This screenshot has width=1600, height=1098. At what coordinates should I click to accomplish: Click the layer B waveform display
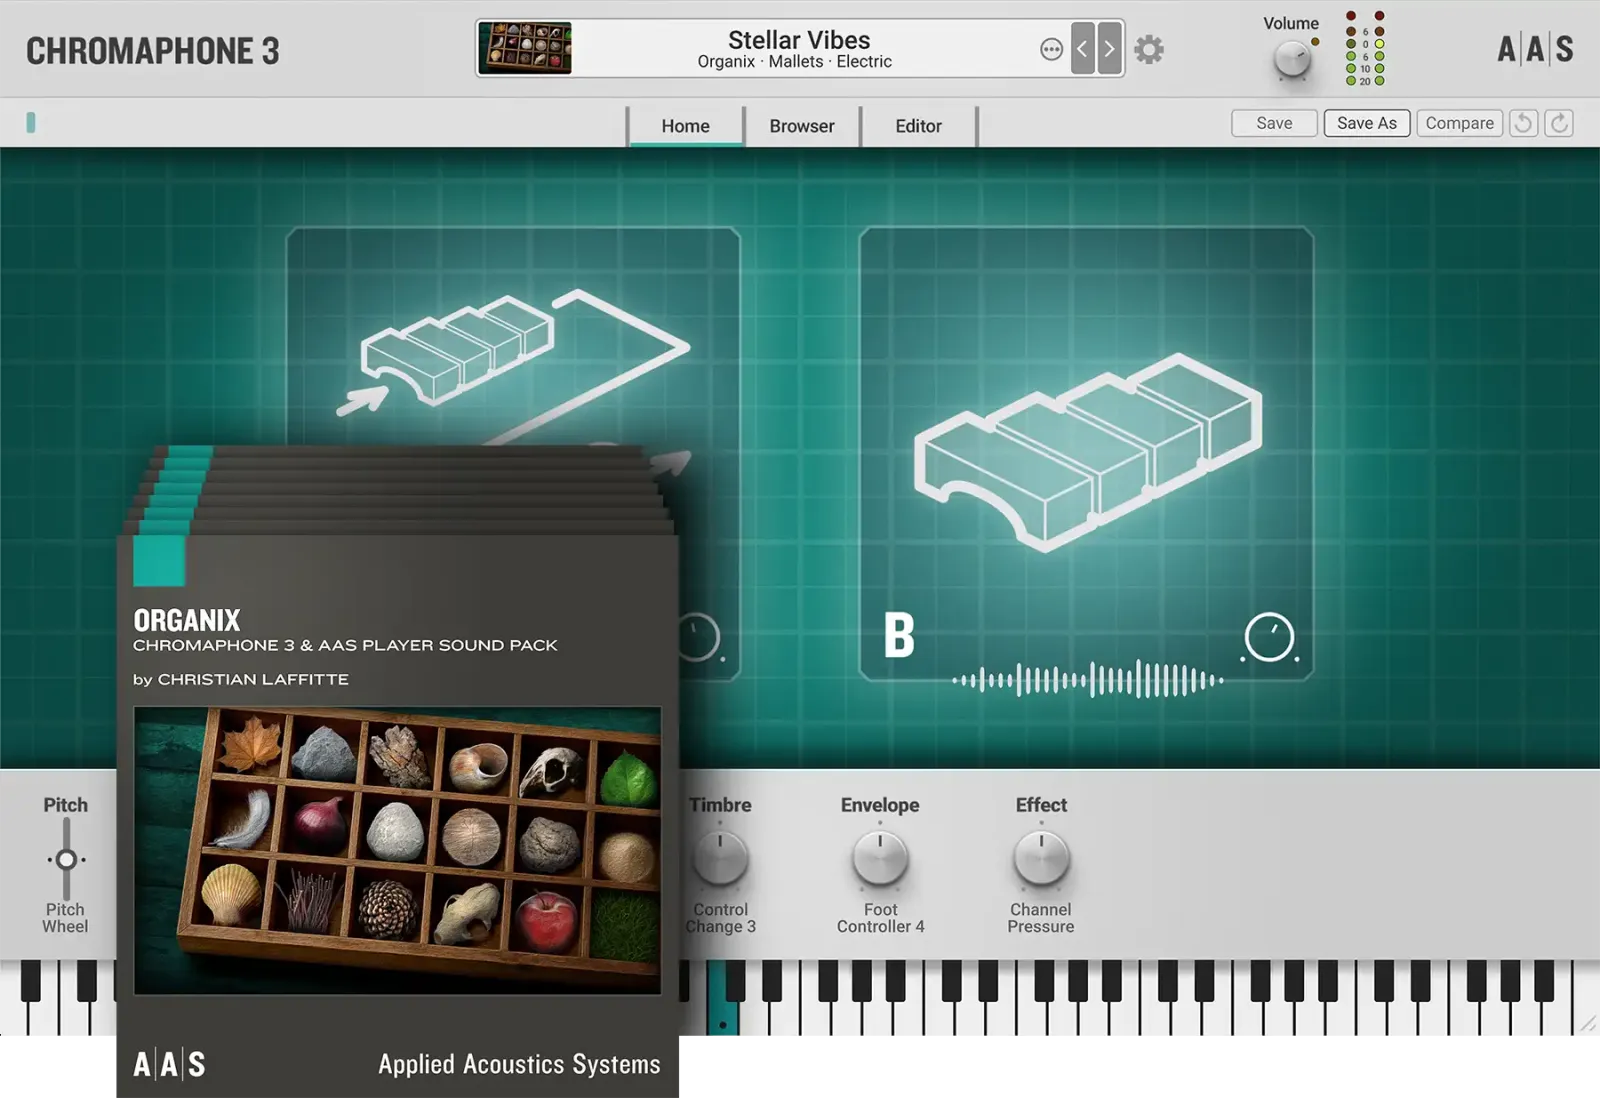click(1088, 680)
